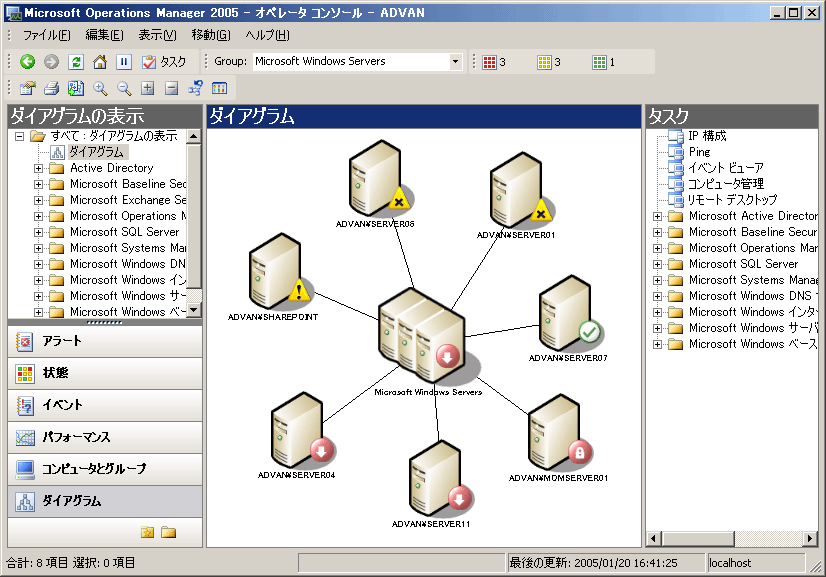Click the green Back arrow toolbar icon
Image resolution: width=826 pixels, height=577 pixels.
click(27, 62)
